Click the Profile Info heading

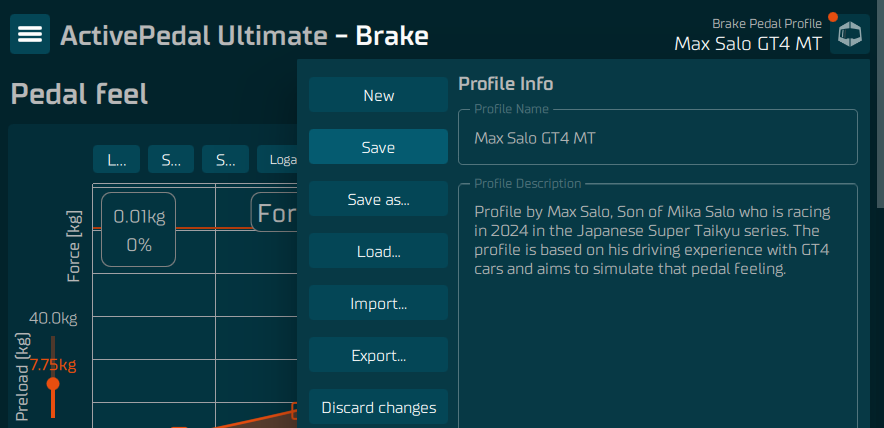click(x=506, y=84)
